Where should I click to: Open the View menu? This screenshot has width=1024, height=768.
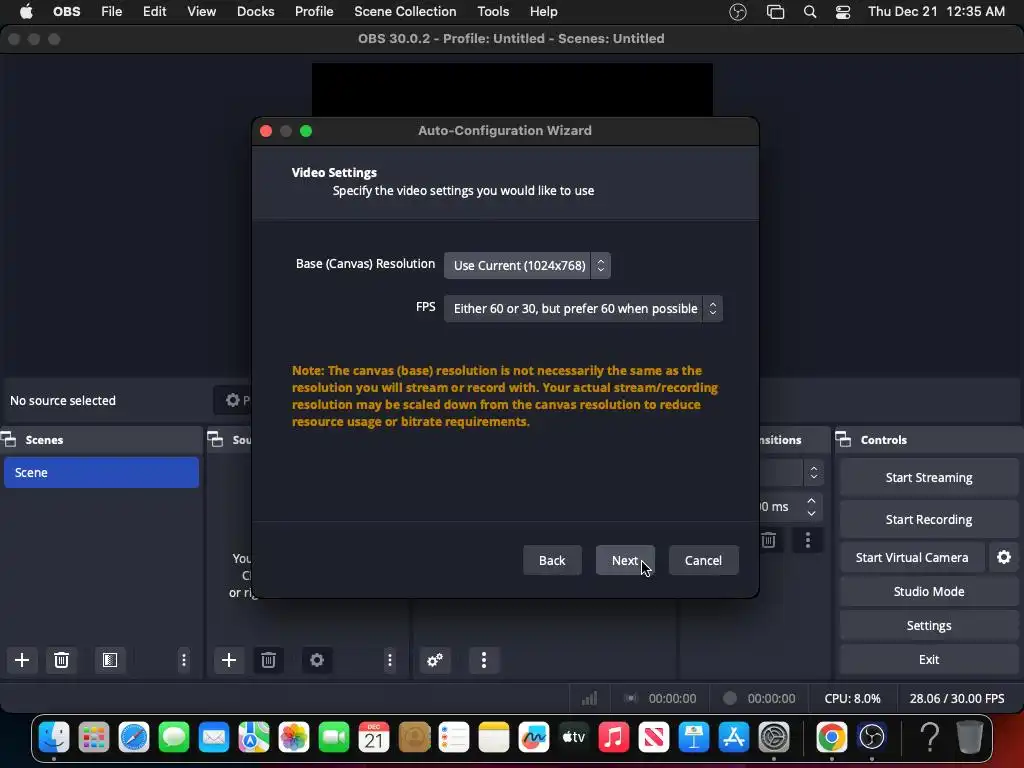[x=201, y=12]
